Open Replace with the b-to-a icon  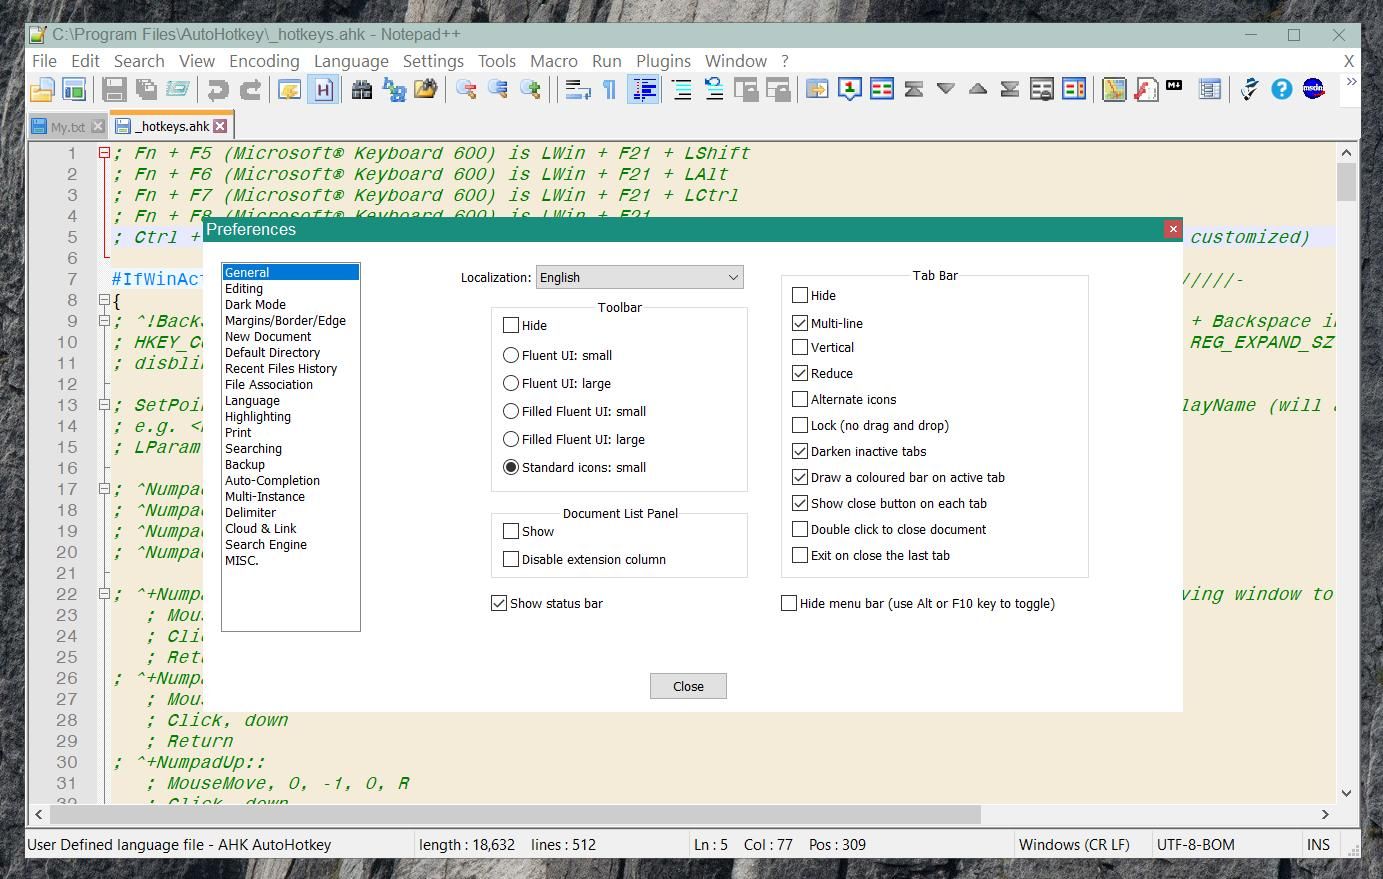tap(394, 90)
